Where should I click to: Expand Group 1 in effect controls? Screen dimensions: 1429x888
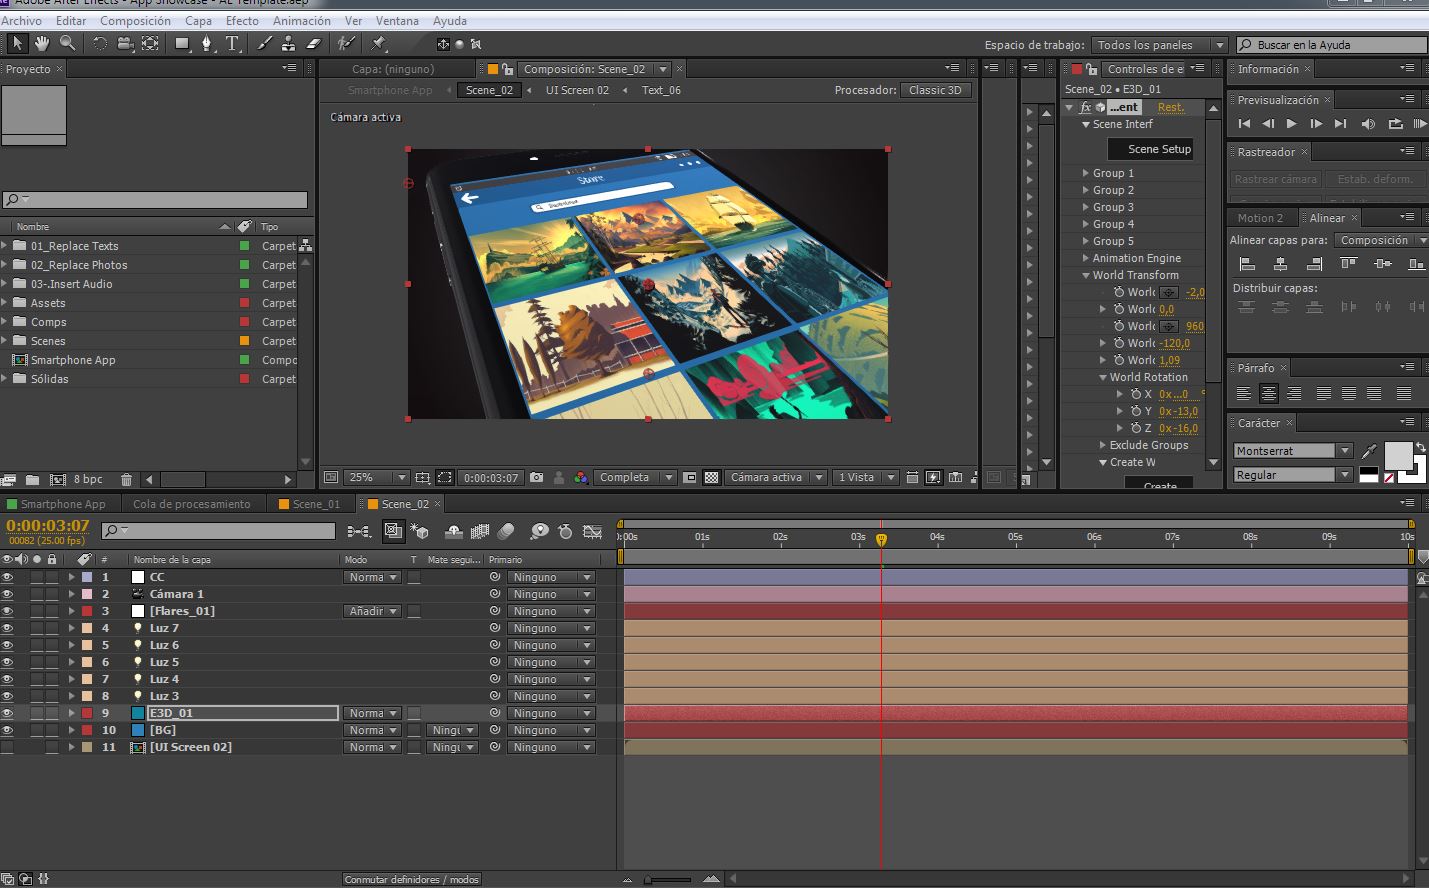coord(1086,173)
